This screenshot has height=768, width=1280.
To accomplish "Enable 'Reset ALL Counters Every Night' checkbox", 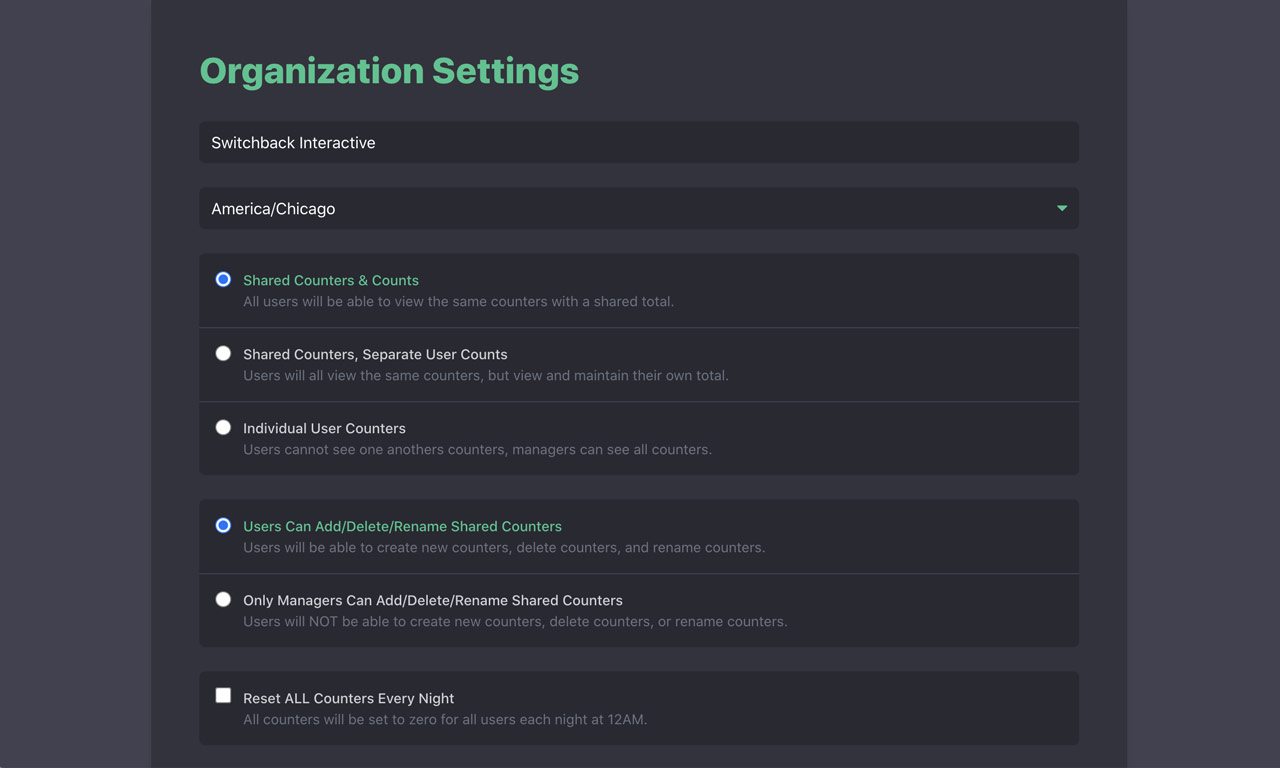I will (x=223, y=695).
